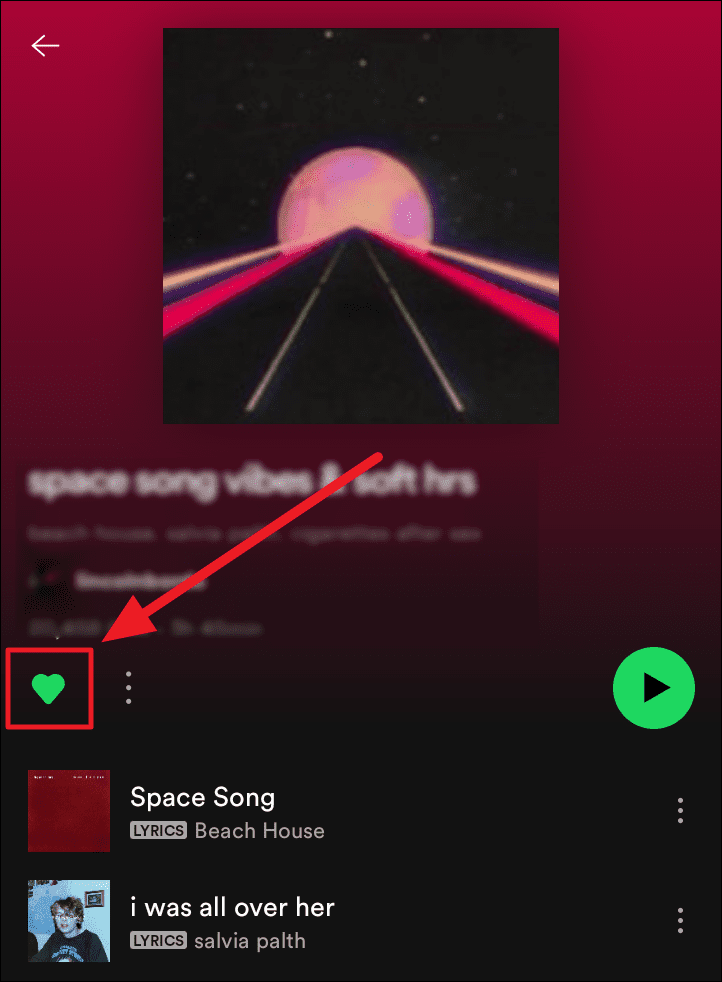Start playback with the green play button
Screen dimensions: 722x982
(x=654, y=688)
